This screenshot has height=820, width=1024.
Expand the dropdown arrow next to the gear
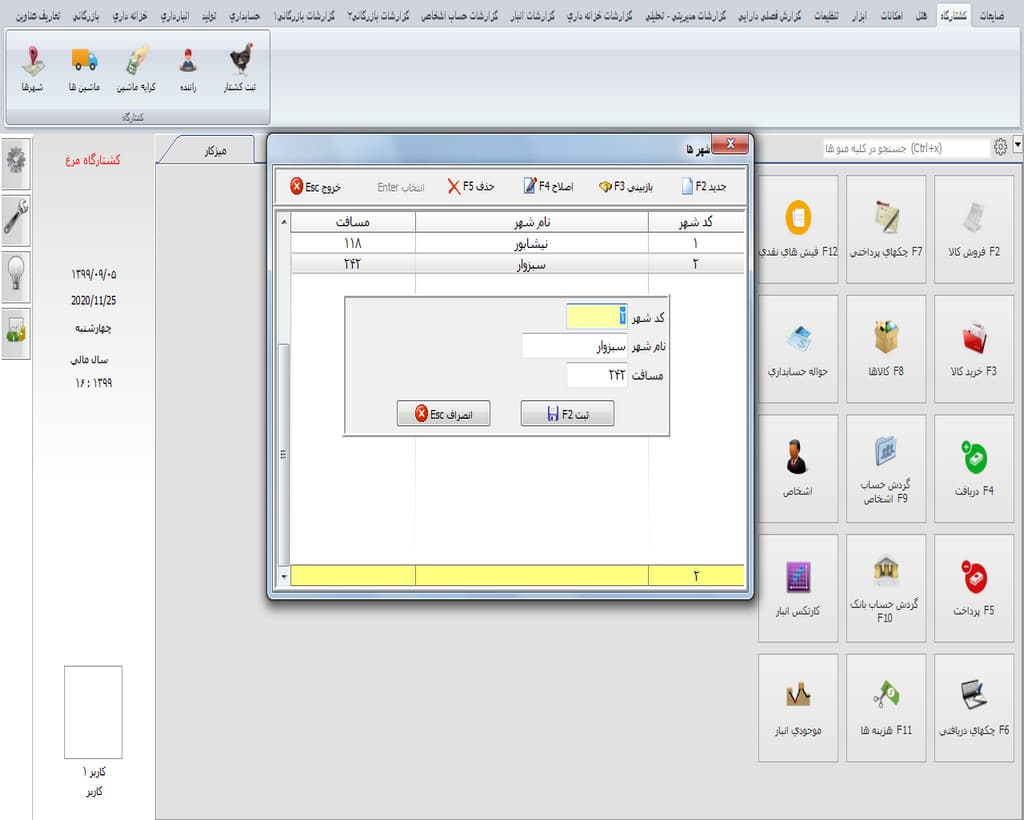click(x=1017, y=145)
